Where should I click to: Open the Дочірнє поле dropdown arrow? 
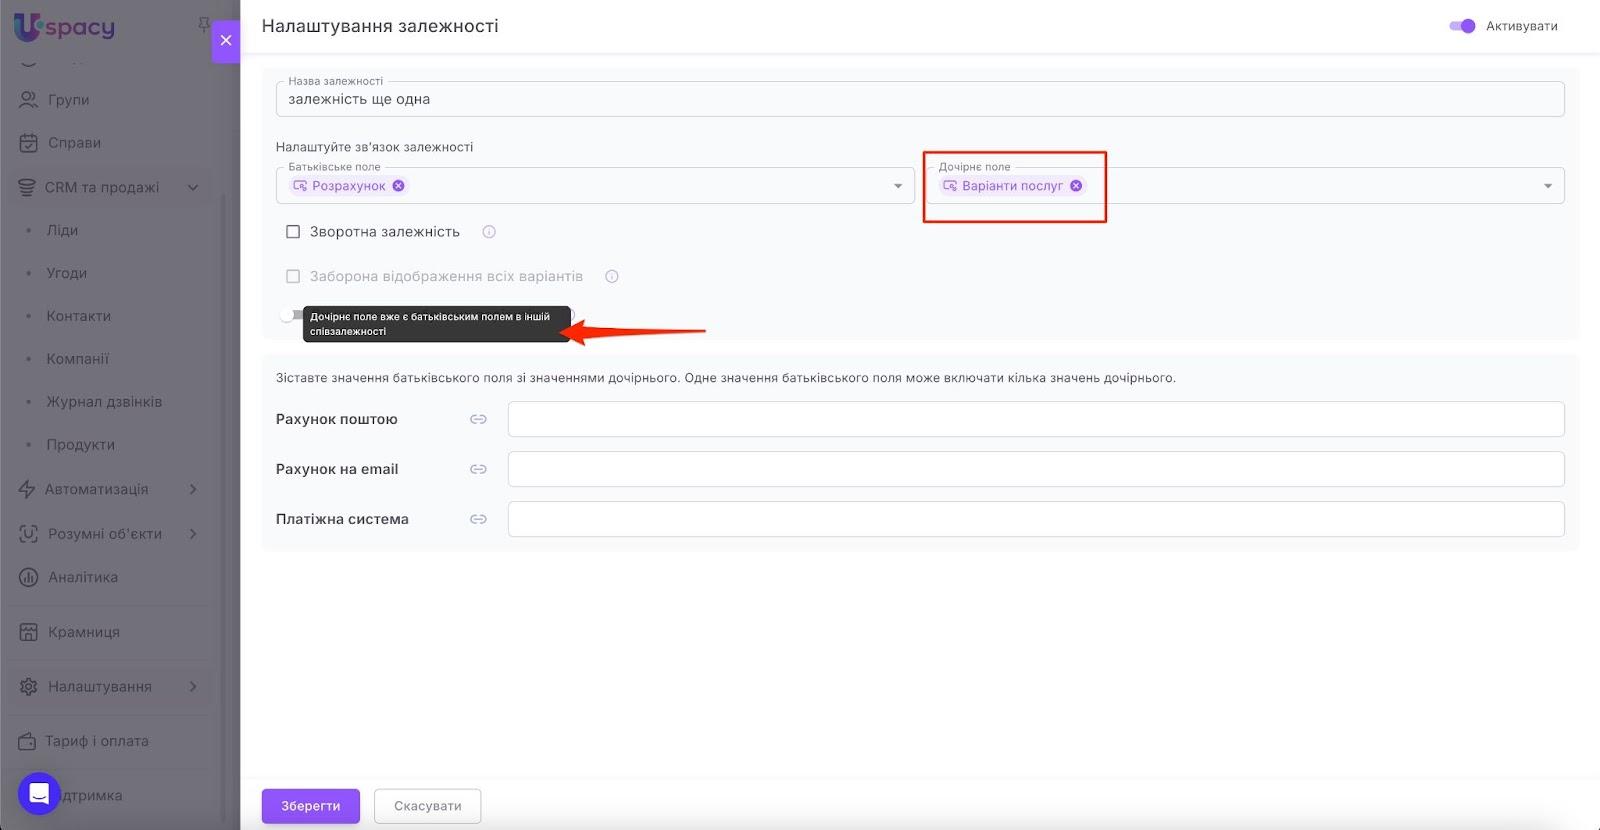[x=1547, y=186]
